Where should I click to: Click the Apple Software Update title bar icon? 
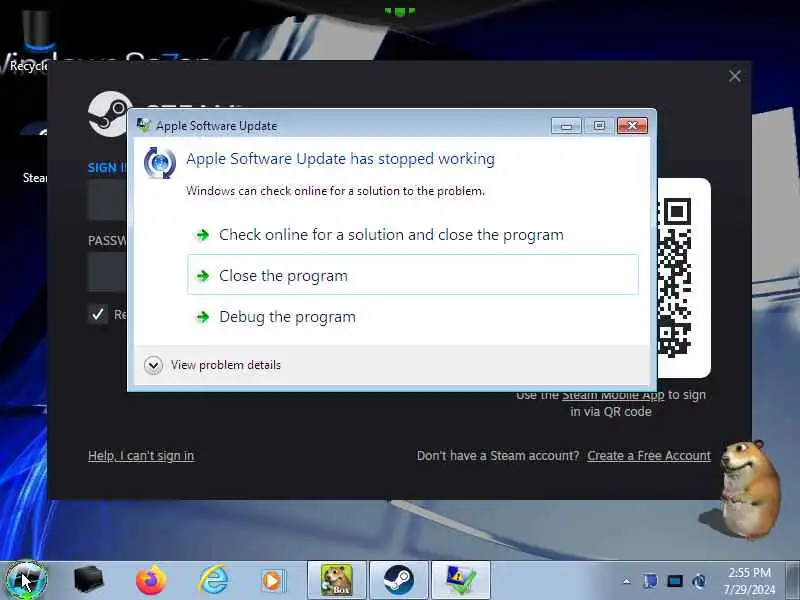pos(144,125)
